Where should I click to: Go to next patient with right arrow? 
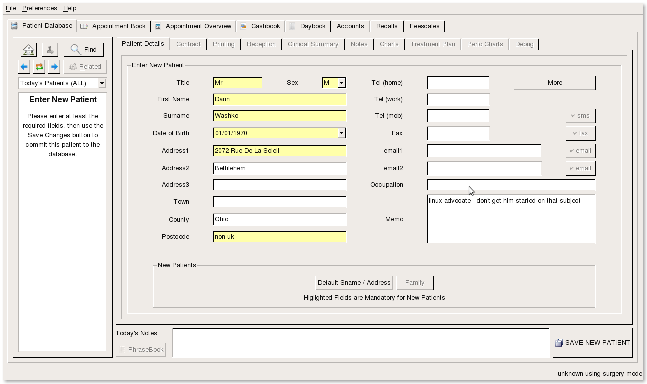coord(54,66)
